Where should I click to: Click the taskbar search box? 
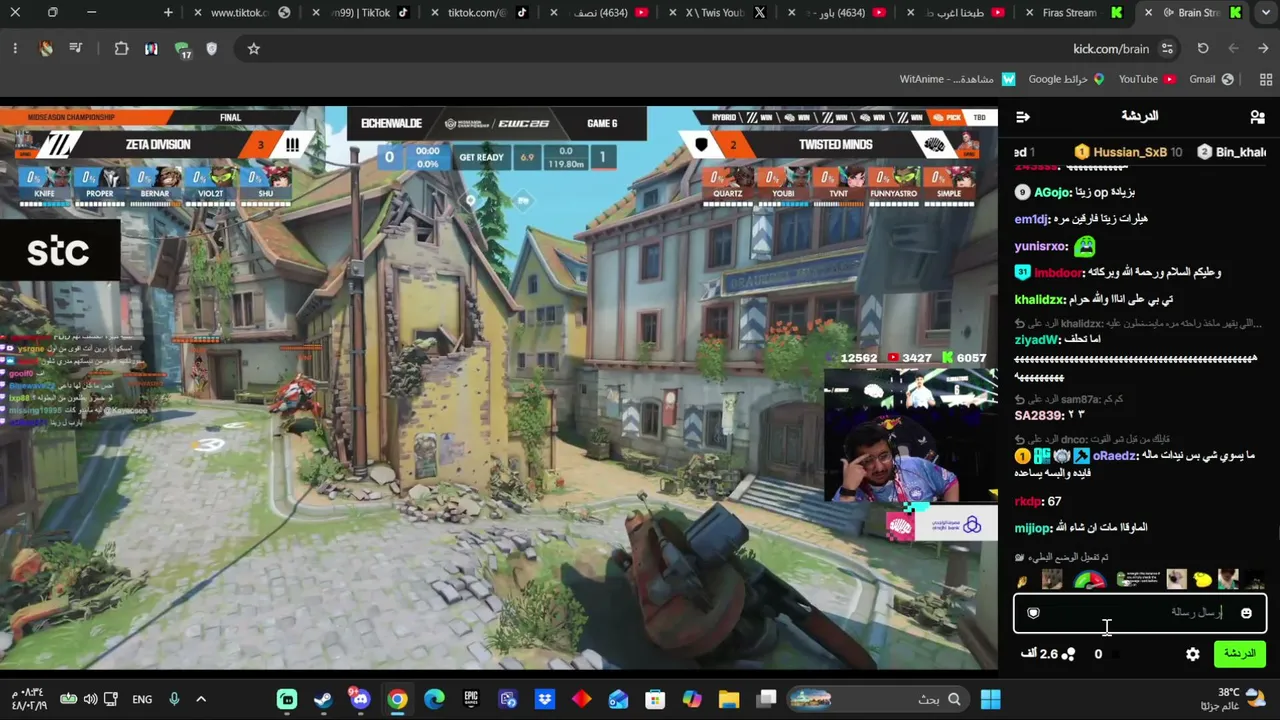pyautogui.click(x=878, y=699)
